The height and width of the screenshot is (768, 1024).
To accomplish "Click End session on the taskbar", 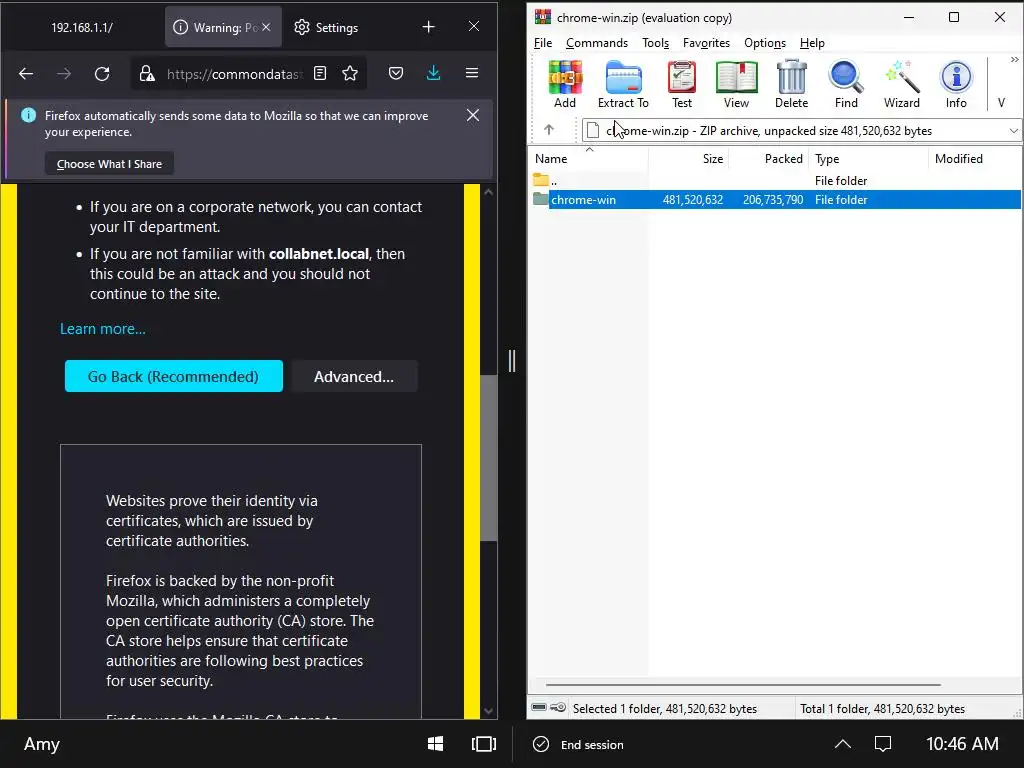I will pyautogui.click(x=578, y=744).
